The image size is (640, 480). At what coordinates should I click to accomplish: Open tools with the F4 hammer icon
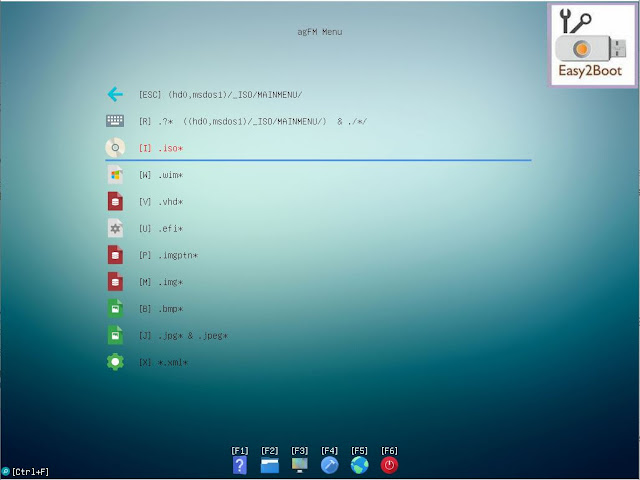[329, 465]
